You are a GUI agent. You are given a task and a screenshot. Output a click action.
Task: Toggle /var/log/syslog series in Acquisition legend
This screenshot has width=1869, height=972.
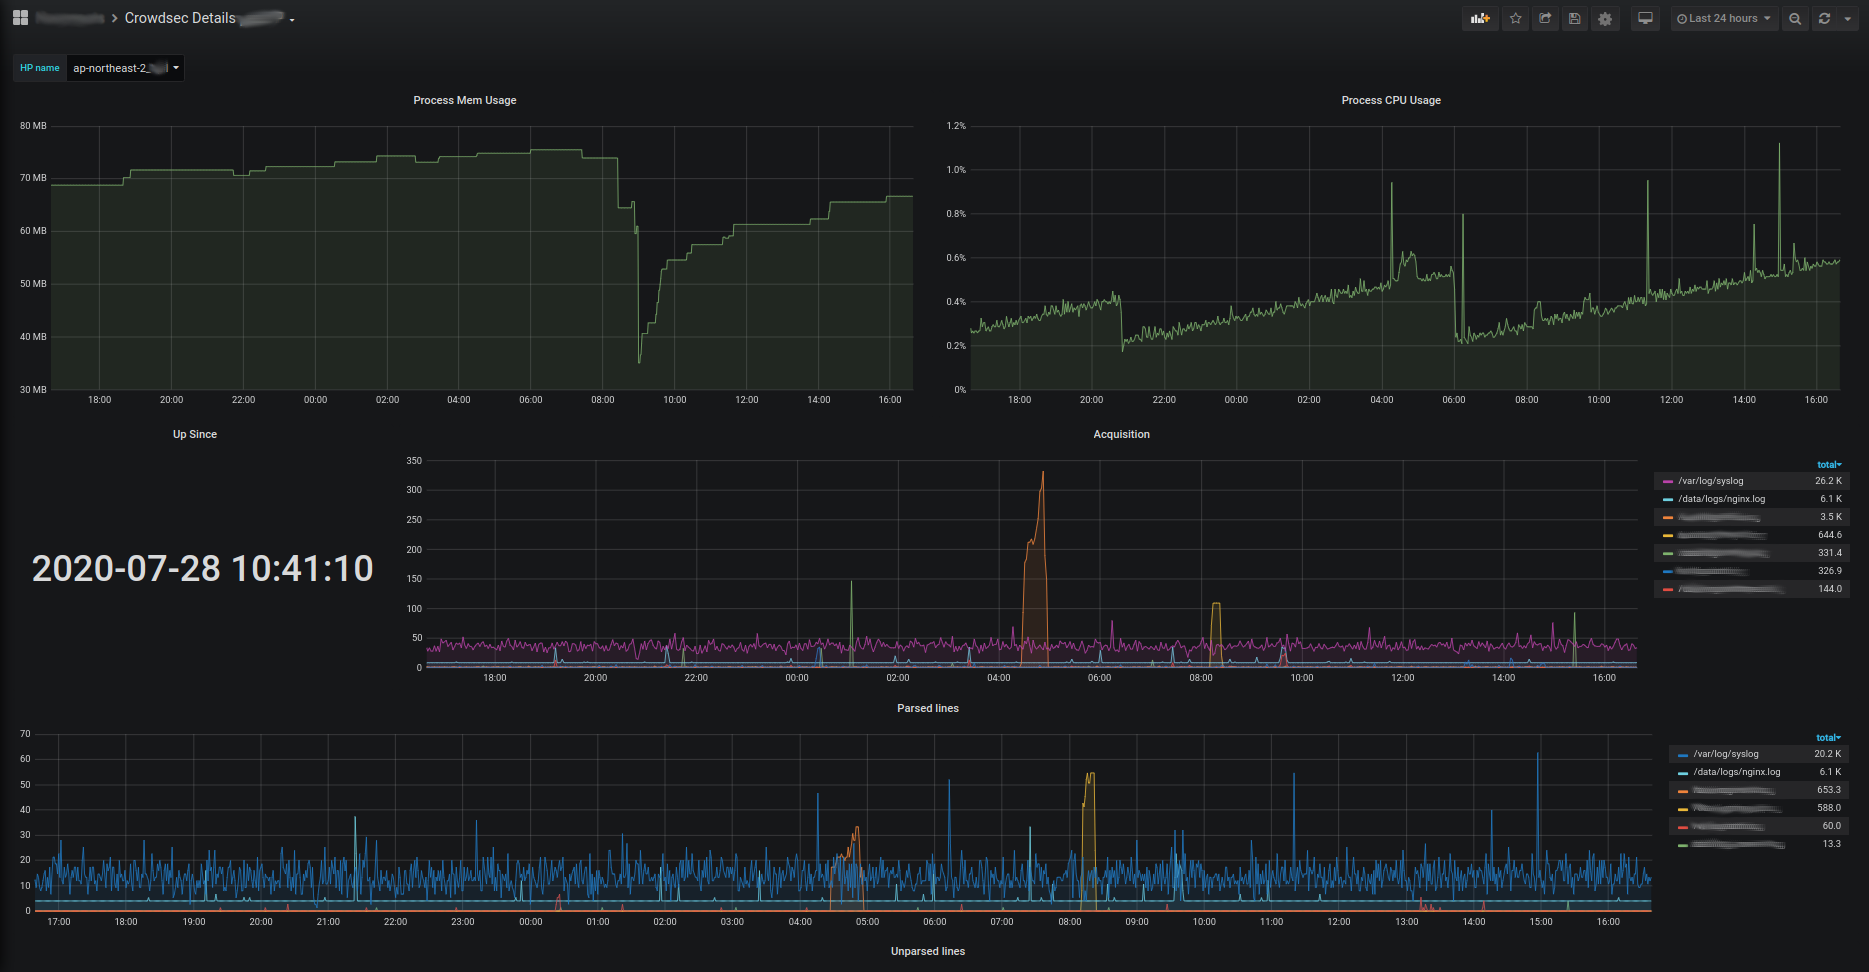coord(1710,481)
